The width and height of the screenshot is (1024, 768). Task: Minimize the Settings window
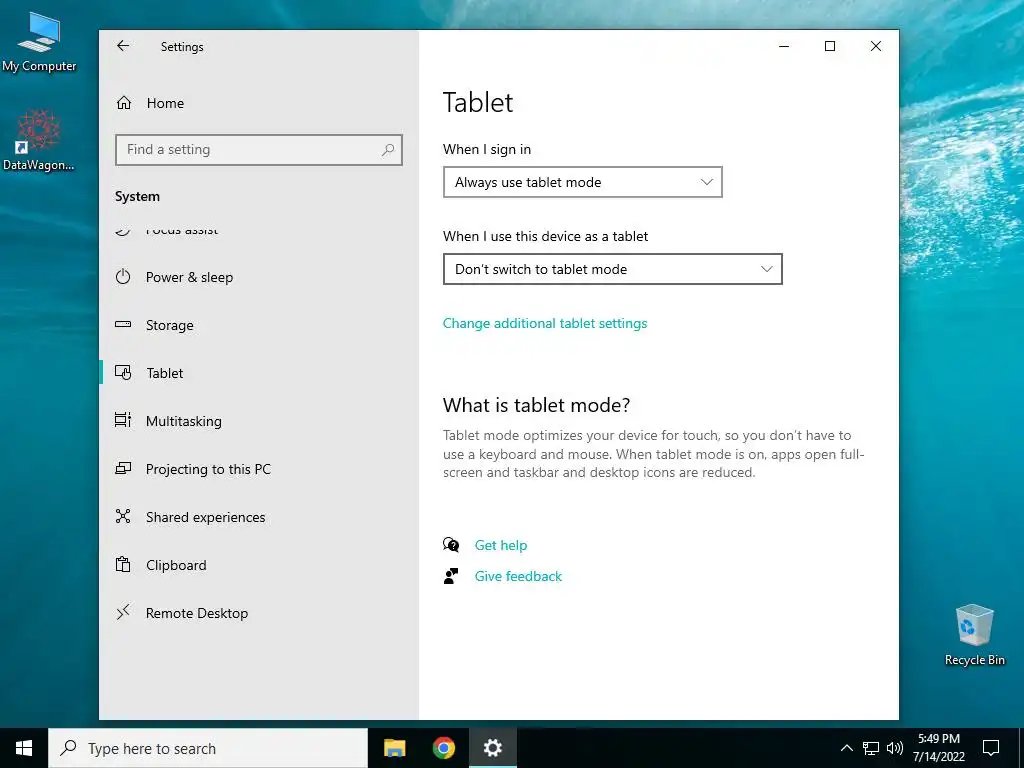[x=784, y=46]
